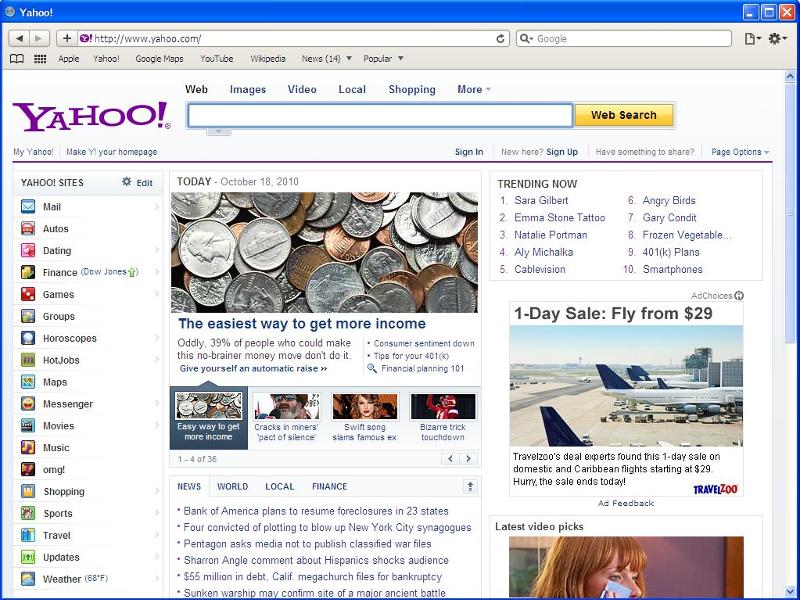Open the Dating icon
The width and height of the screenshot is (800, 600).
coord(28,251)
